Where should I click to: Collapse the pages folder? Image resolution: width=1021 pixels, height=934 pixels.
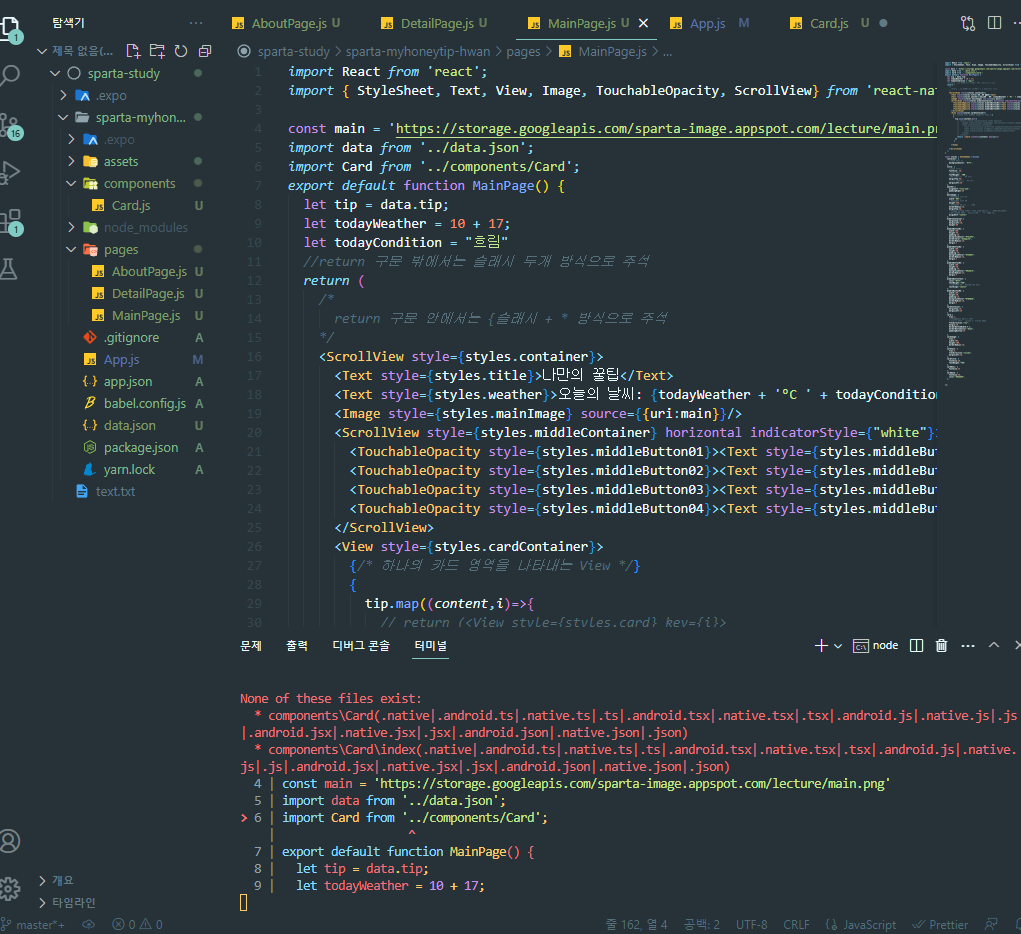tap(121, 249)
